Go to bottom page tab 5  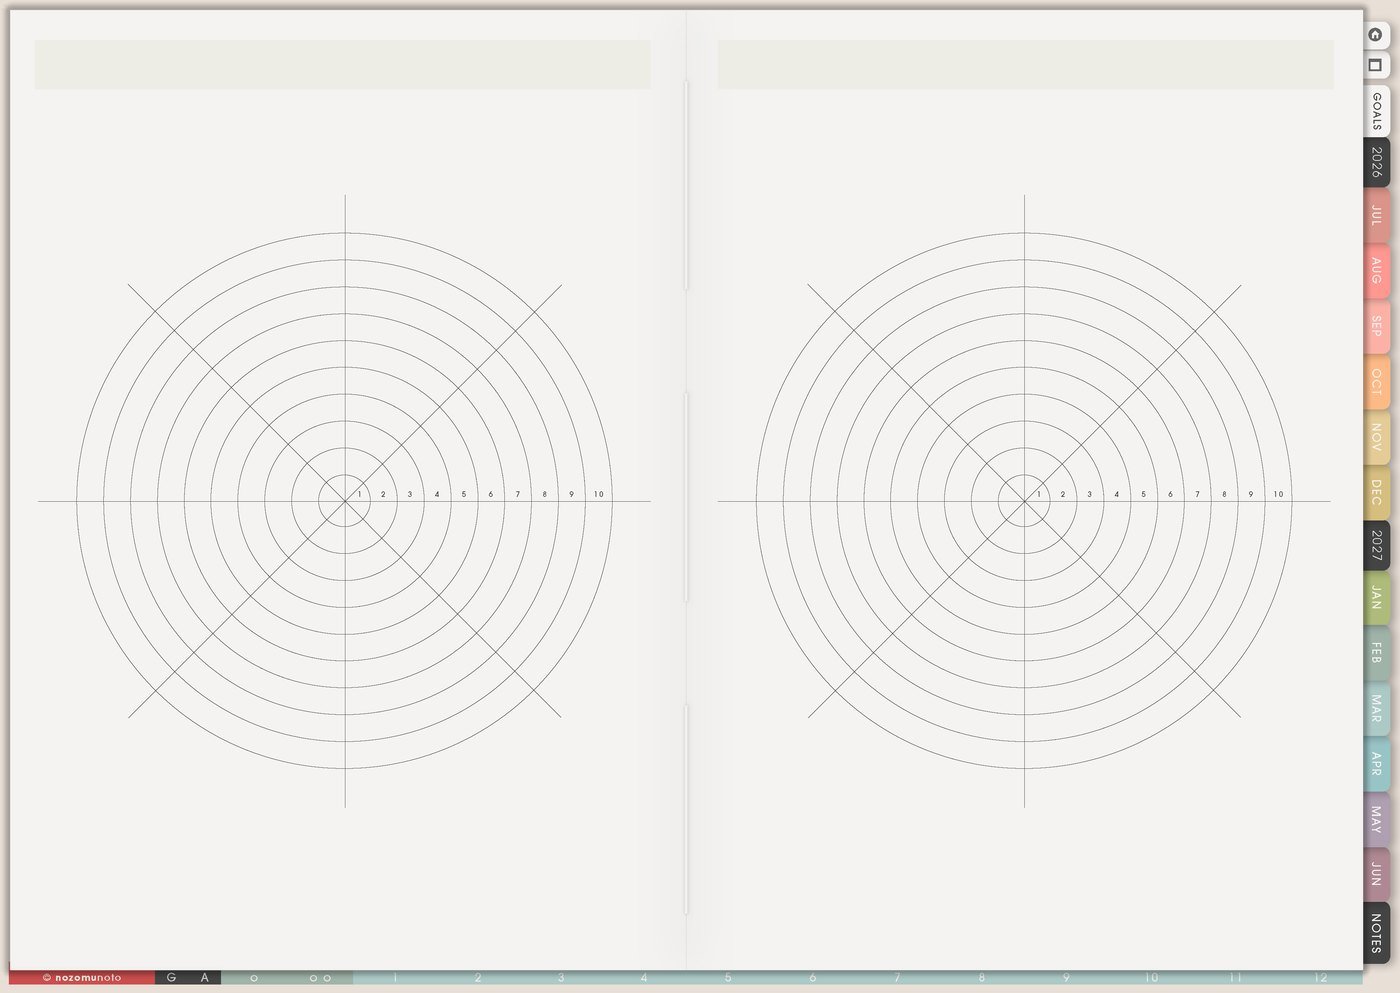[x=728, y=978]
